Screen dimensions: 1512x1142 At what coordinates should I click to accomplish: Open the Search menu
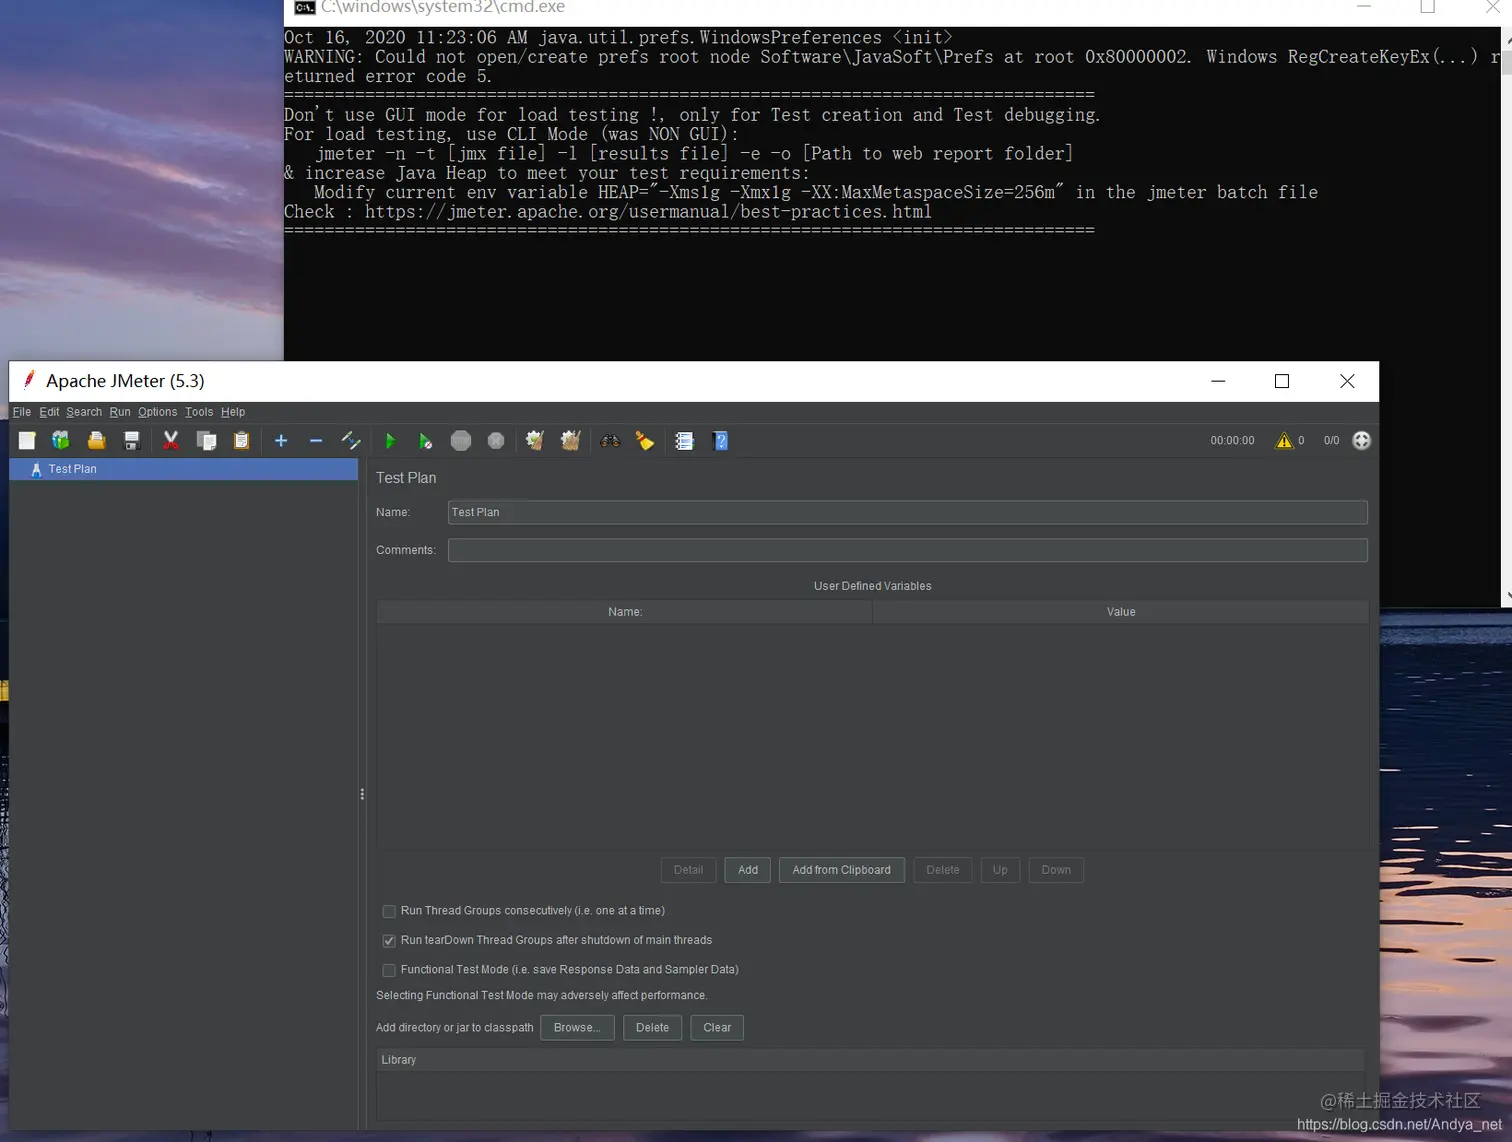[84, 412]
